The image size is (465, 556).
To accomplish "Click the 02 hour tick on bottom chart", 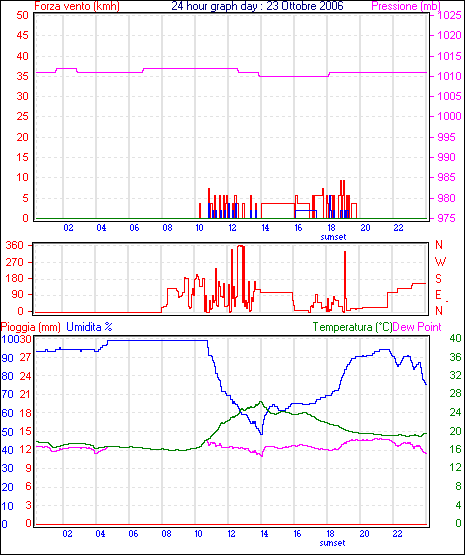I will pyautogui.click(x=67, y=534).
